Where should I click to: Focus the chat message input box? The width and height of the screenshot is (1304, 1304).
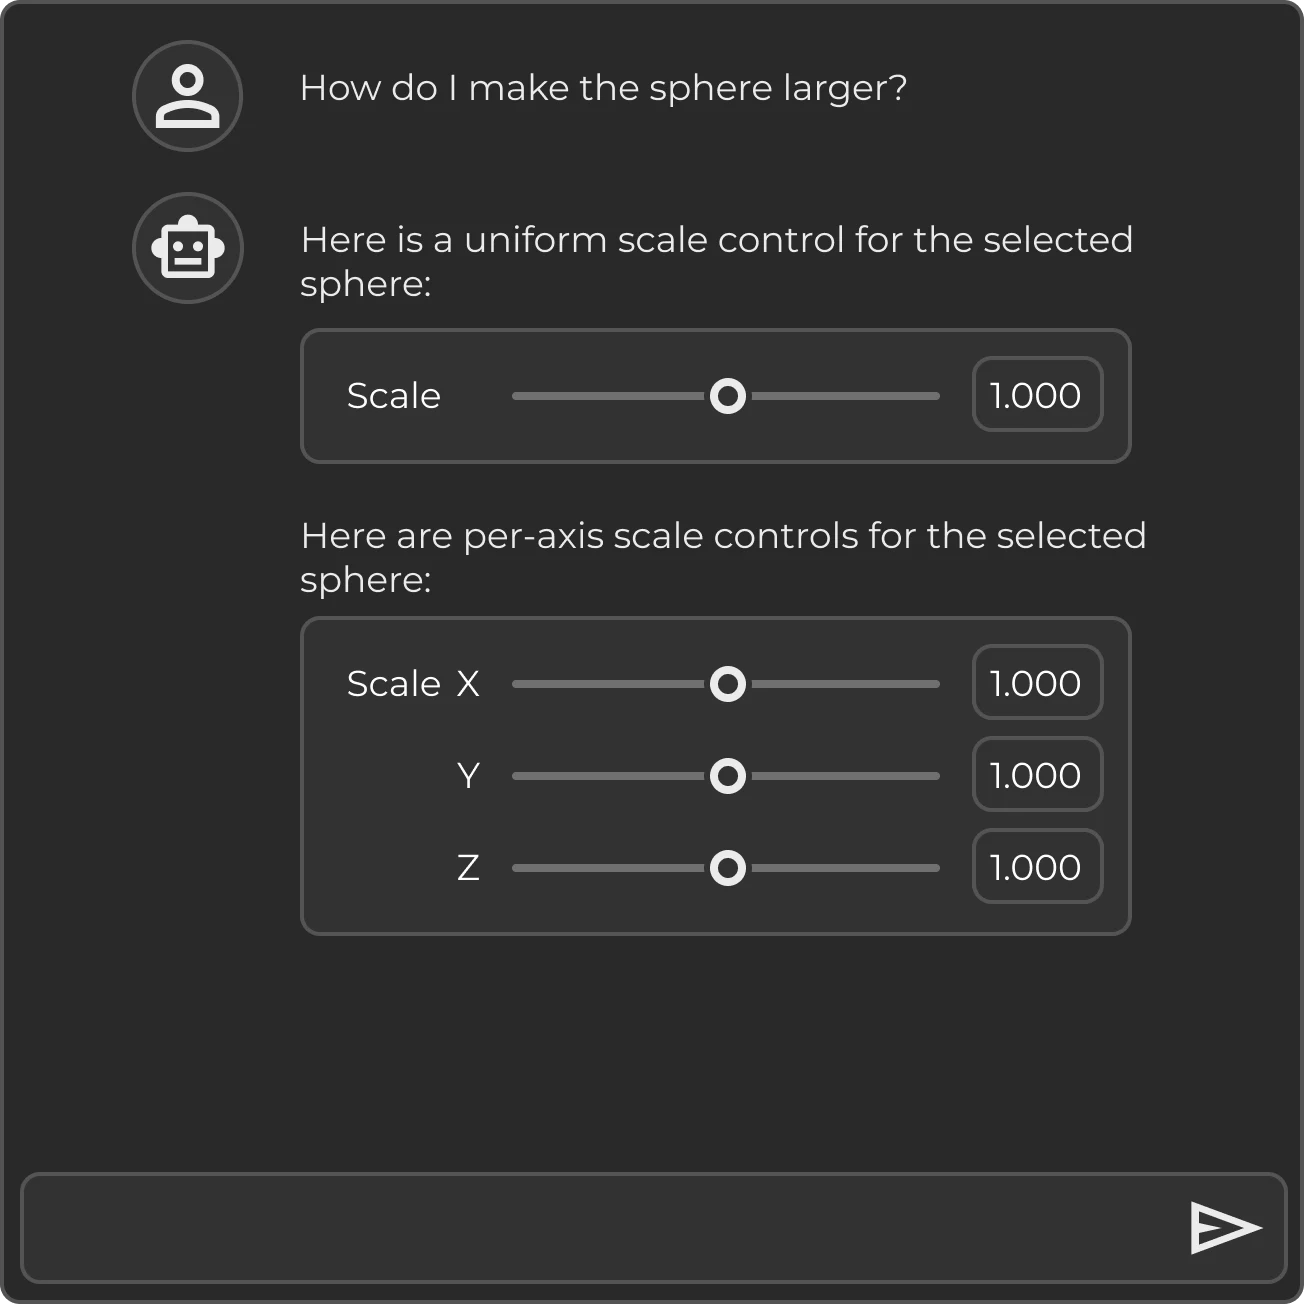tap(600, 1228)
